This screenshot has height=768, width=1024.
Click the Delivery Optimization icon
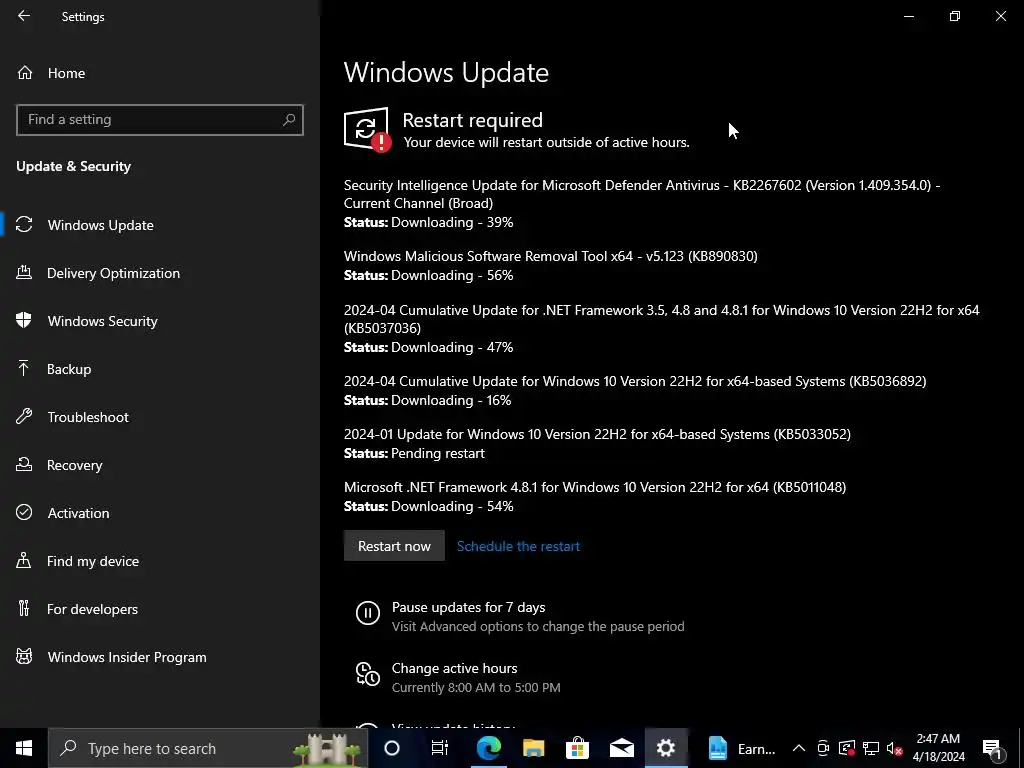point(24,272)
